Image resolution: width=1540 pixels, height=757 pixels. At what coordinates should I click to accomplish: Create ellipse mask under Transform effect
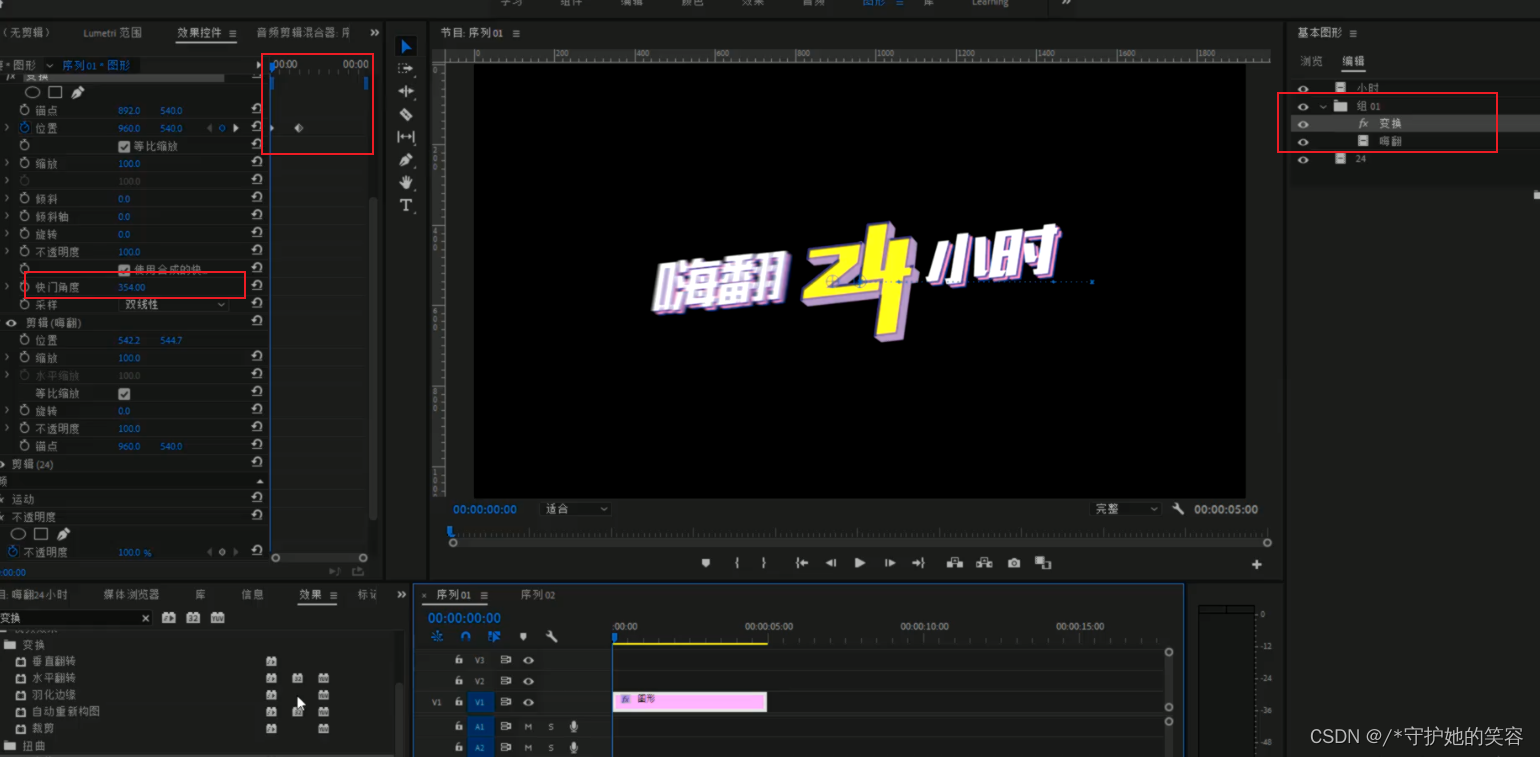pos(32,92)
